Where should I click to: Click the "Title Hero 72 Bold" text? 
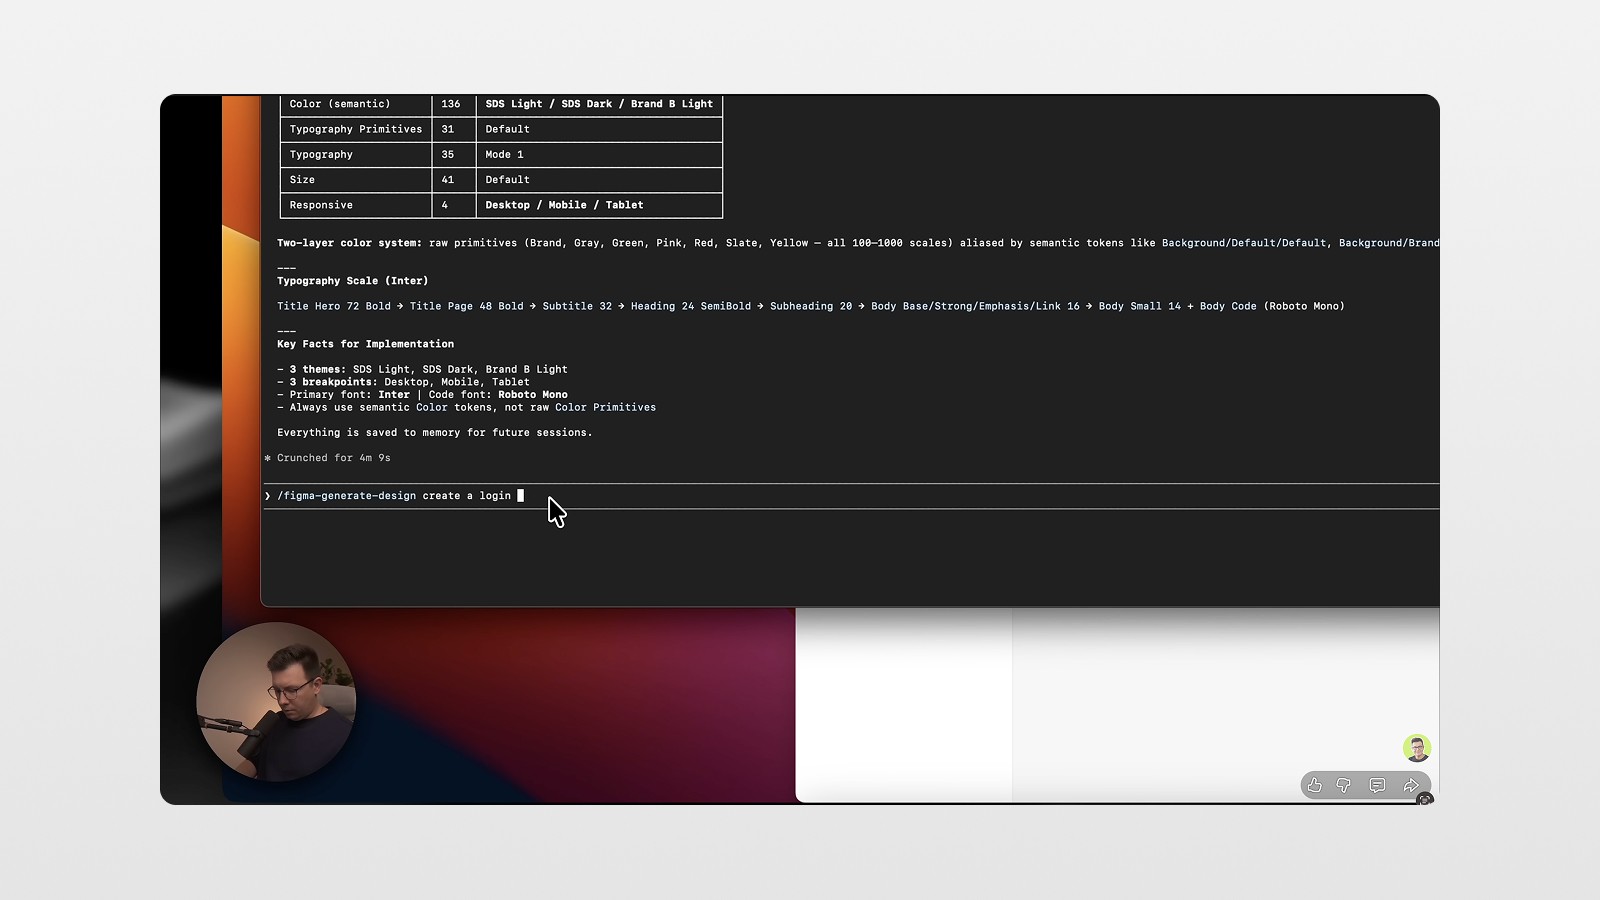(334, 306)
